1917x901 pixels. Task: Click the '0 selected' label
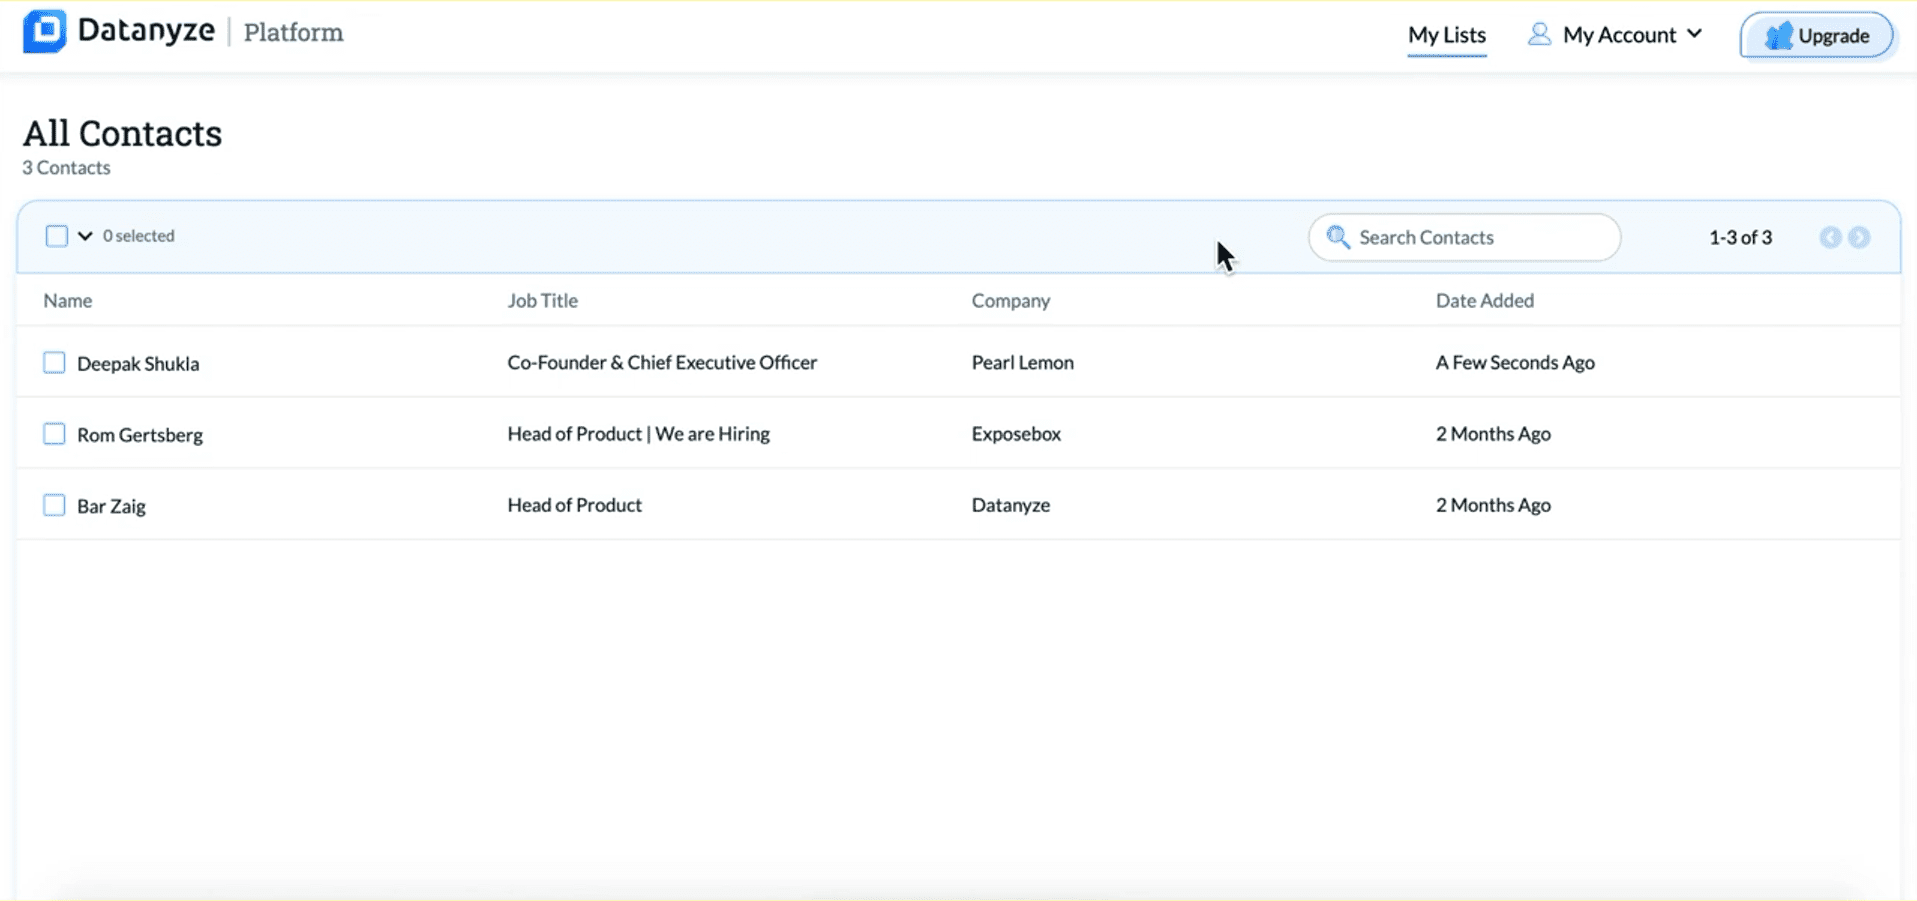tap(139, 236)
